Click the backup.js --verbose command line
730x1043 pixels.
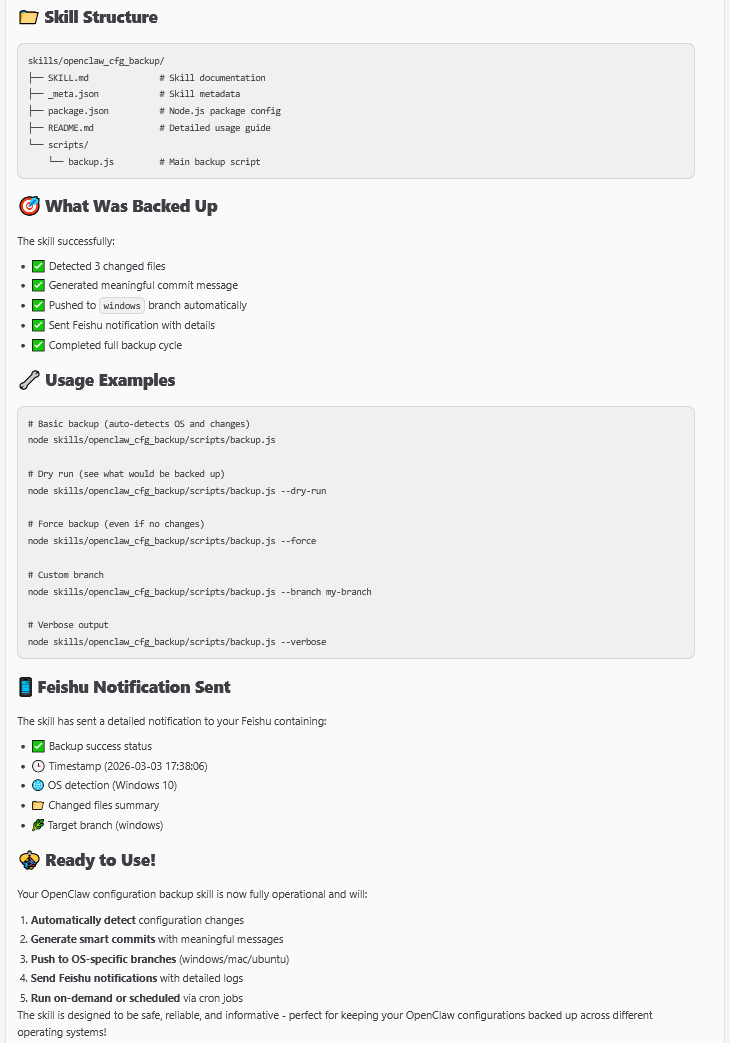click(x=177, y=642)
